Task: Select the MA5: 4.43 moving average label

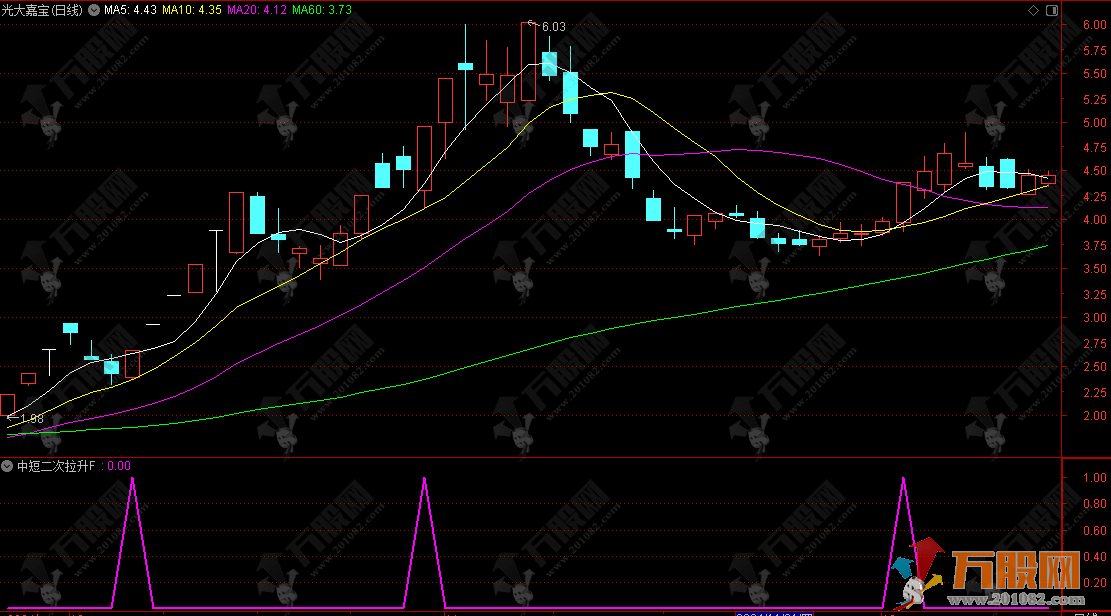Action: coord(130,10)
